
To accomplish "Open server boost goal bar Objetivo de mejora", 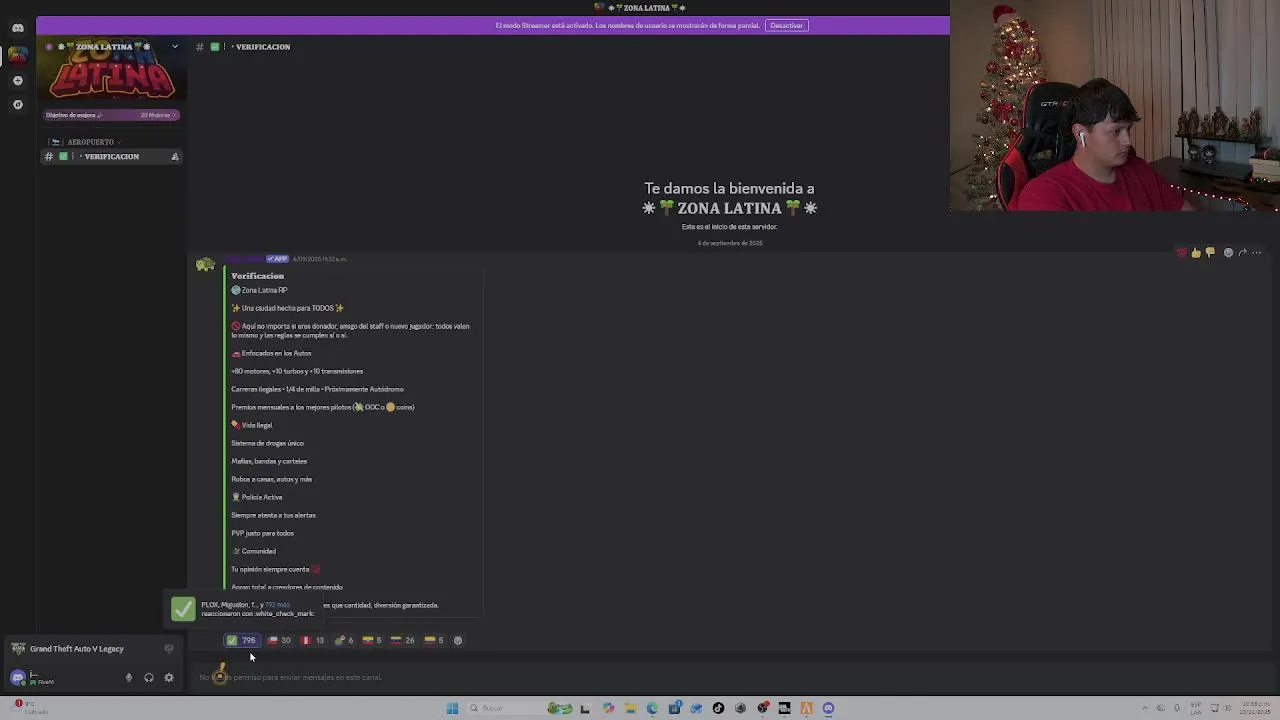I will (111, 115).
